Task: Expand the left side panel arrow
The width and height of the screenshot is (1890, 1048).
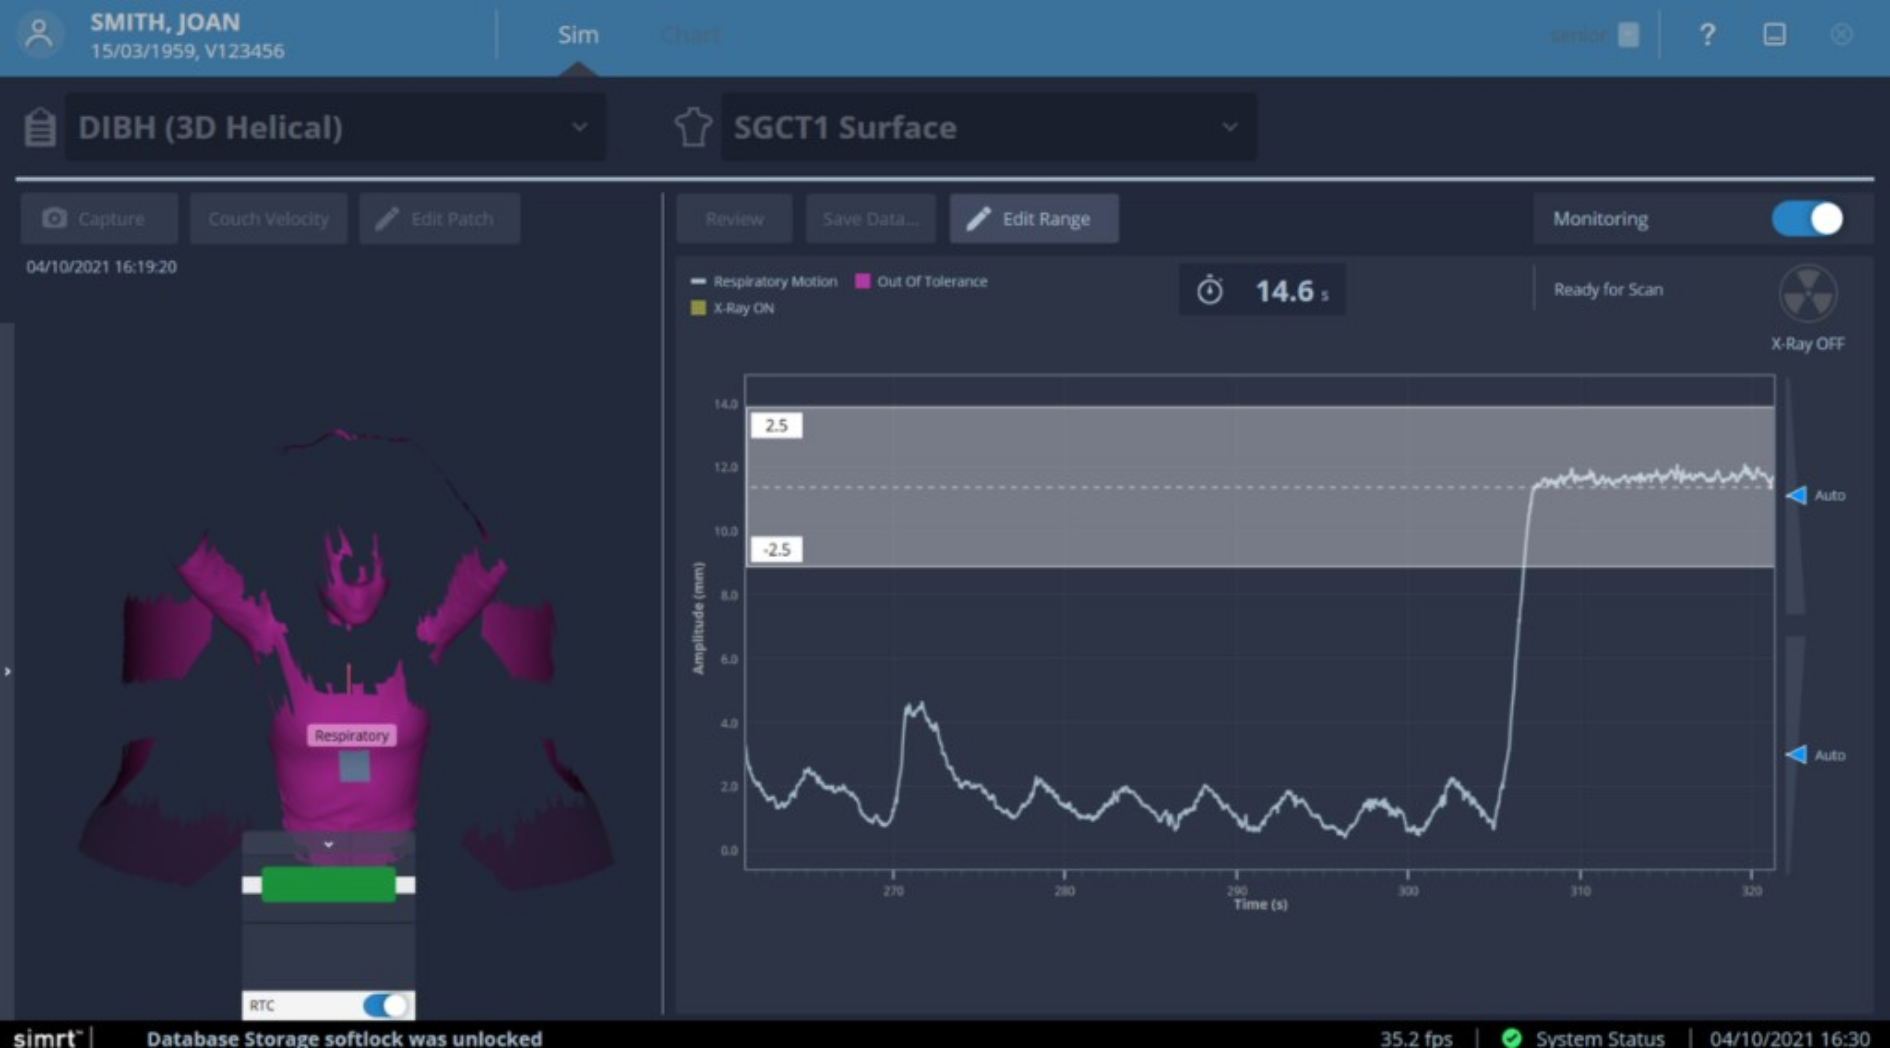Action: (8, 671)
